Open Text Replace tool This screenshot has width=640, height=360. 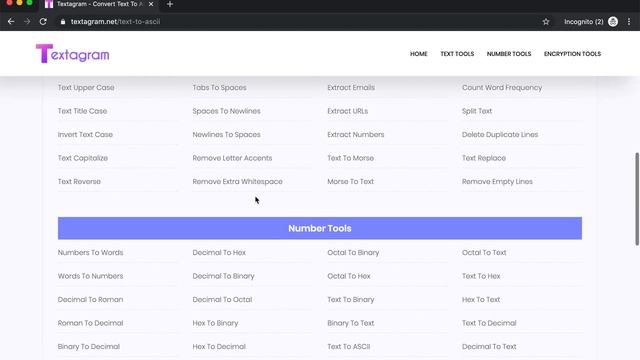[x=484, y=158]
